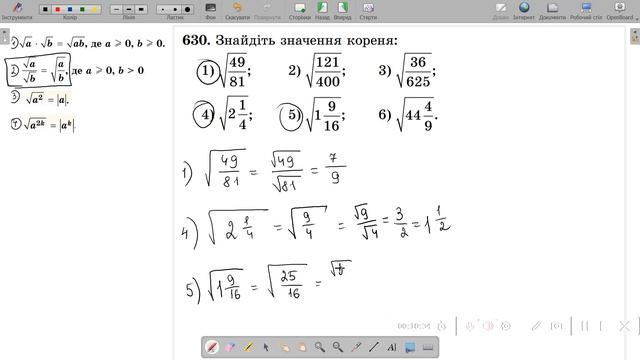The image size is (640, 360).
Task: Select the red pen color
Action: 58,9
